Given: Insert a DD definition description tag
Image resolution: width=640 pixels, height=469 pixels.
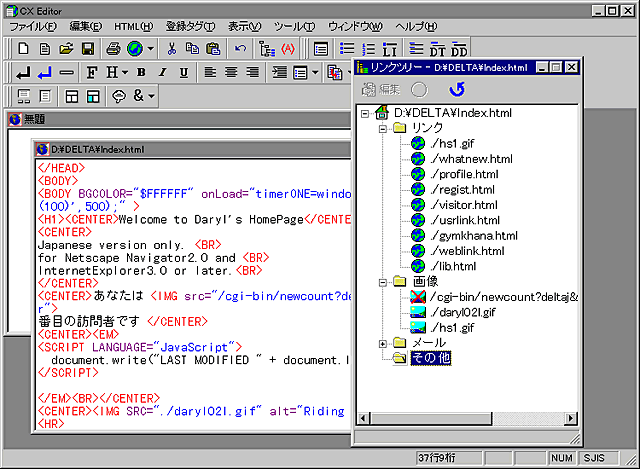Looking at the screenshot, I should 459,49.
